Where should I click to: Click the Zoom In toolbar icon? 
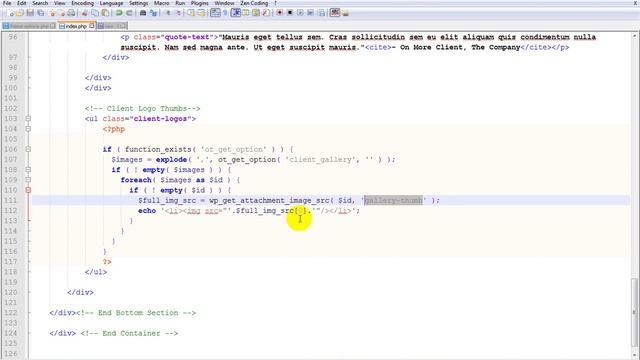(169, 13)
